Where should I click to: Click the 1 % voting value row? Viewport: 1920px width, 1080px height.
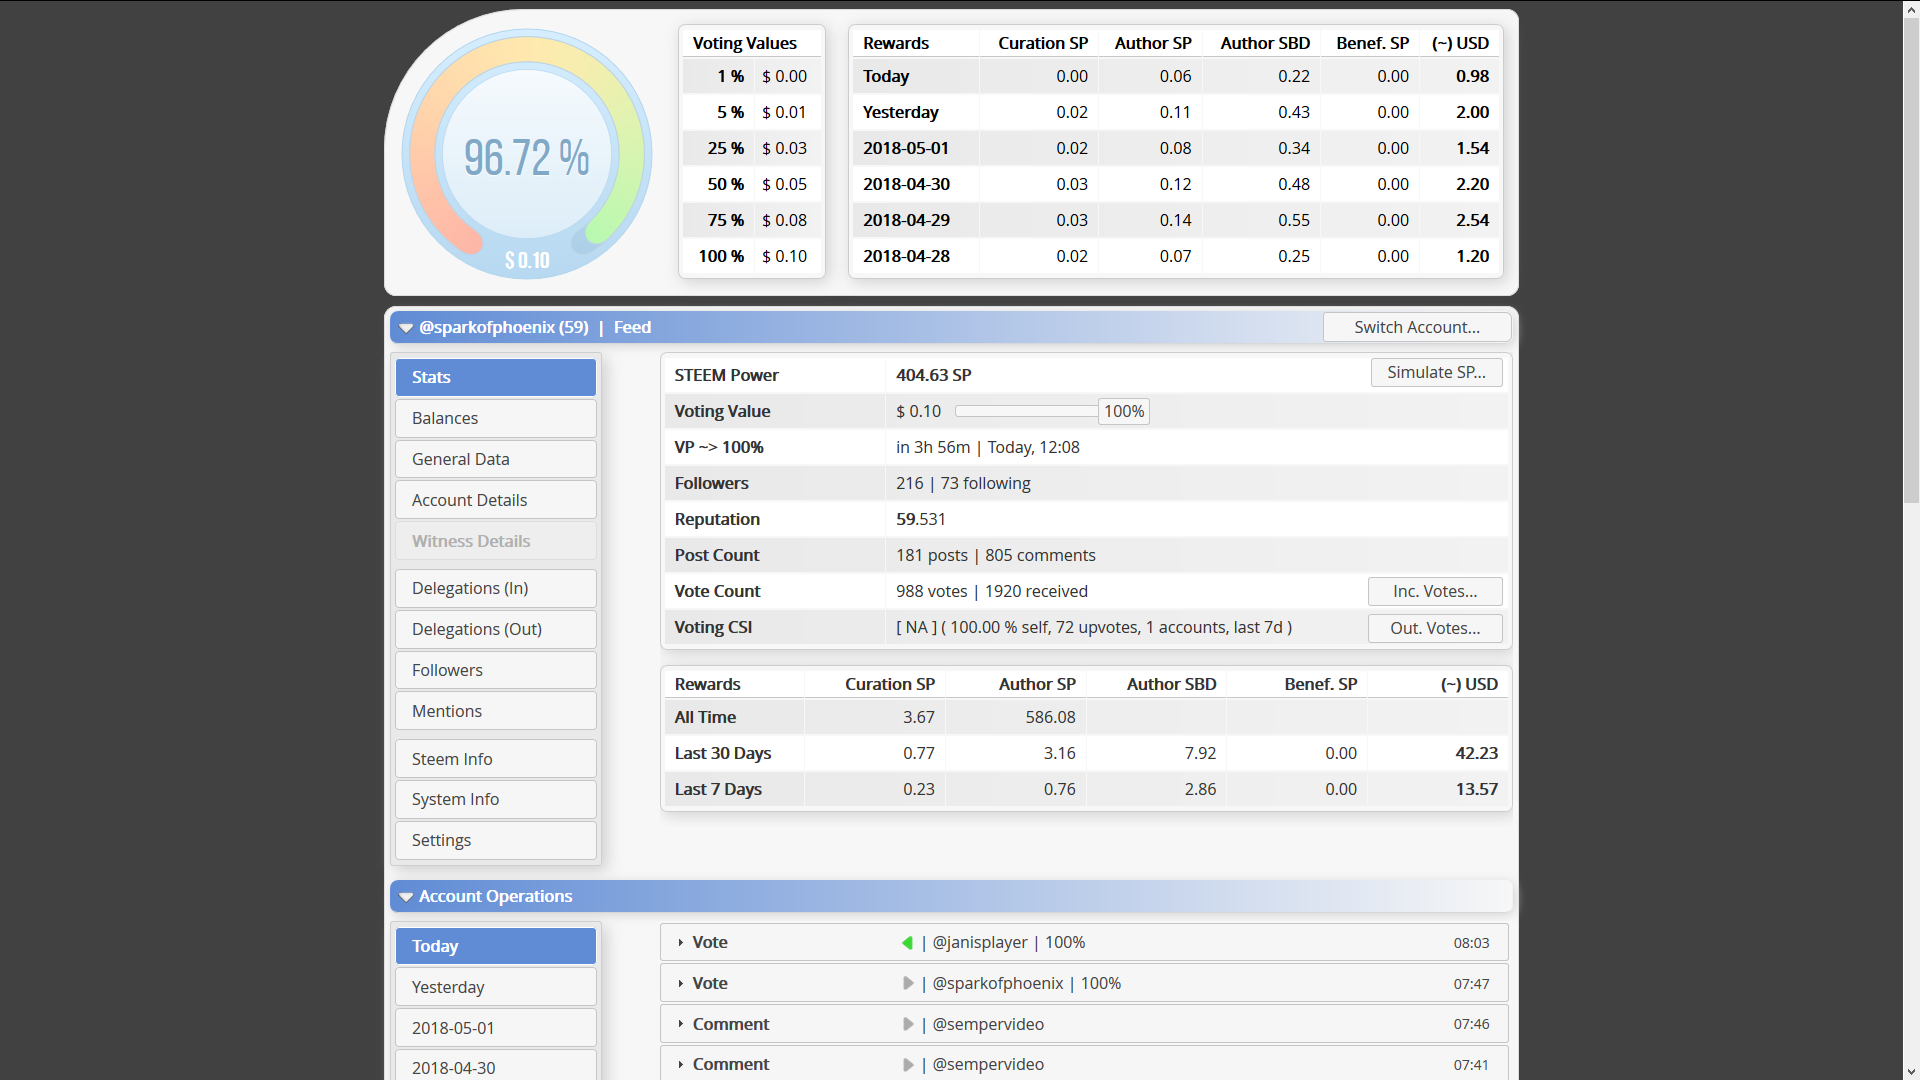pyautogui.click(x=752, y=76)
